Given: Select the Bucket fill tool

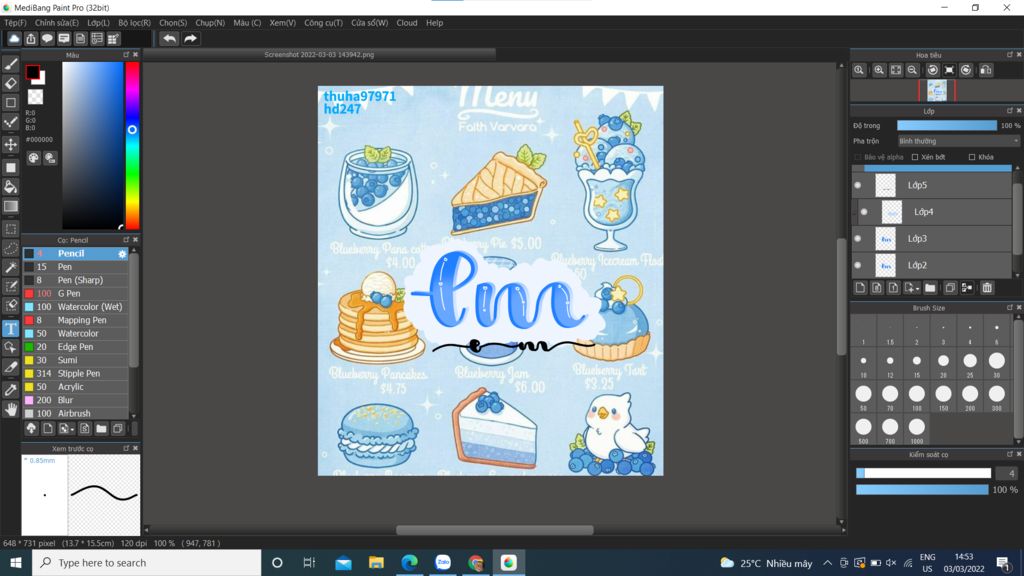Looking at the screenshot, I should (10, 187).
